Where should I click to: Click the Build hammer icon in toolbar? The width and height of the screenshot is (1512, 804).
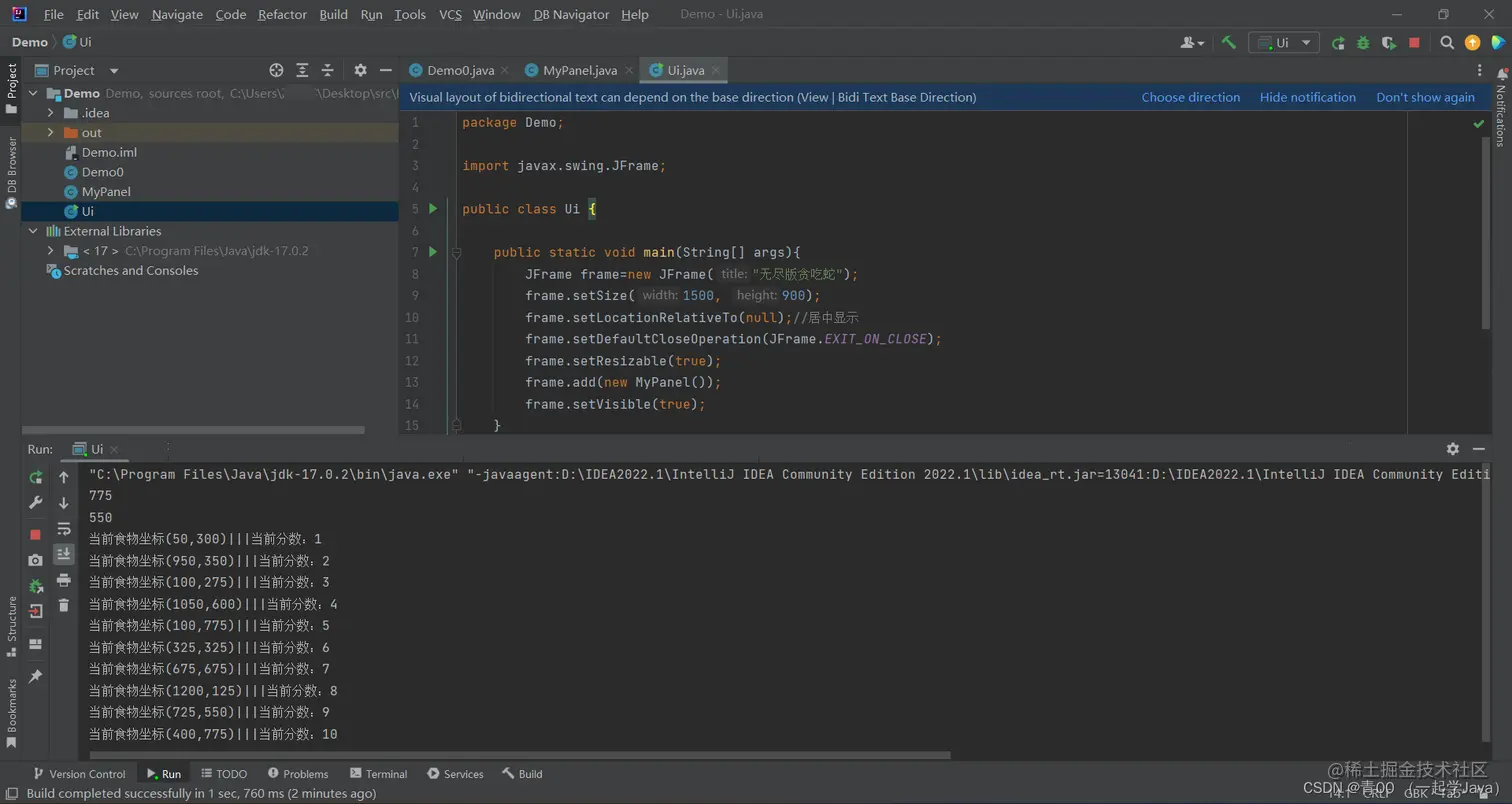click(x=1229, y=43)
